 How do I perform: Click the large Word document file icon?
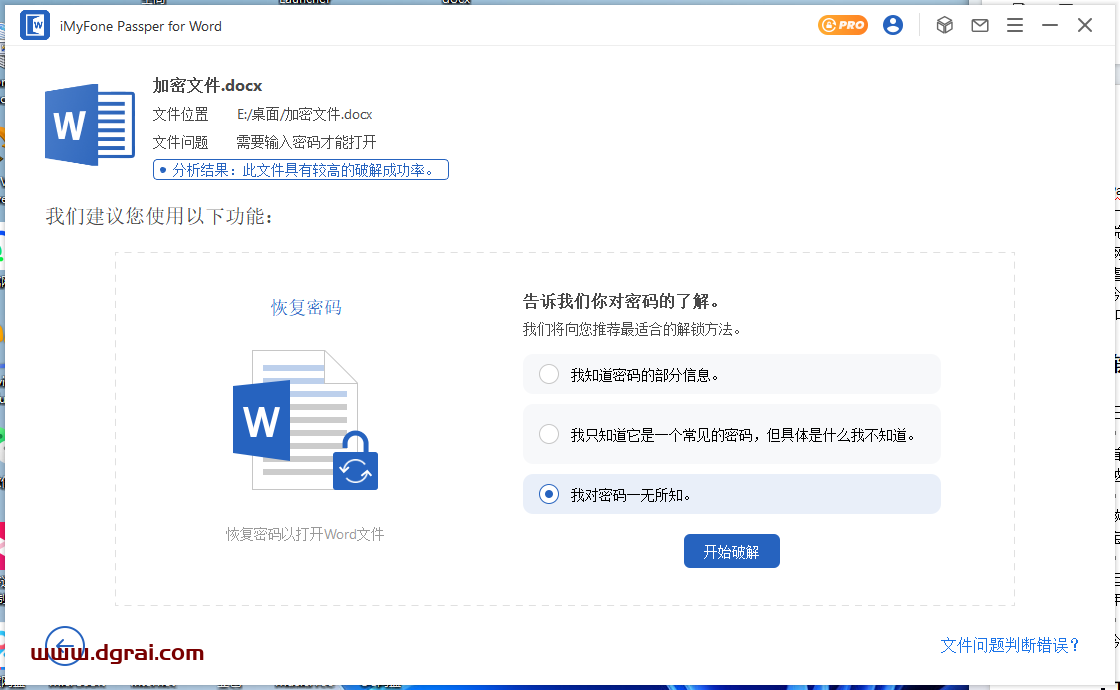click(x=89, y=125)
